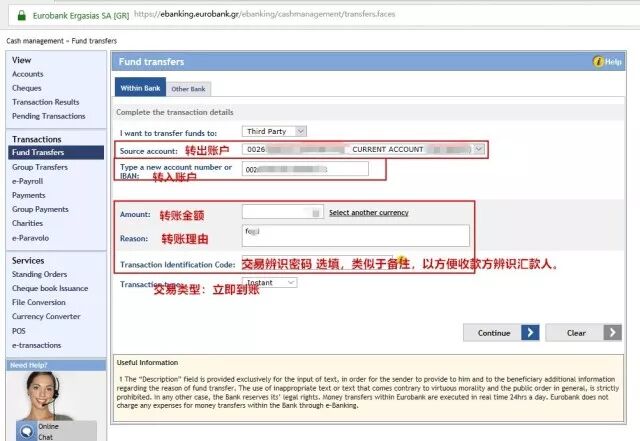Click the Clear arrow icon

pyautogui.click(x=613, y=332)
